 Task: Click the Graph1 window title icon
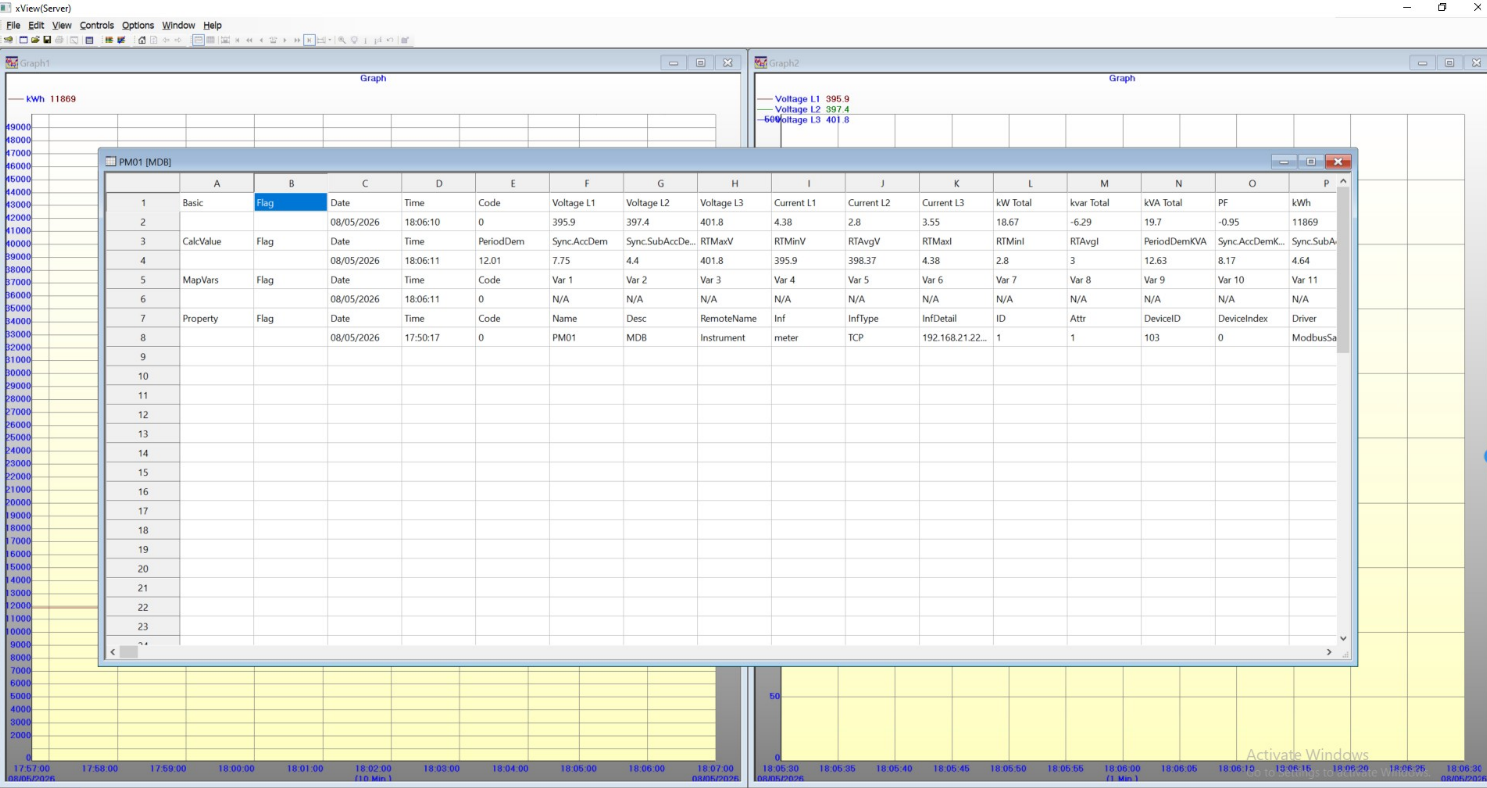pos(12,63)
